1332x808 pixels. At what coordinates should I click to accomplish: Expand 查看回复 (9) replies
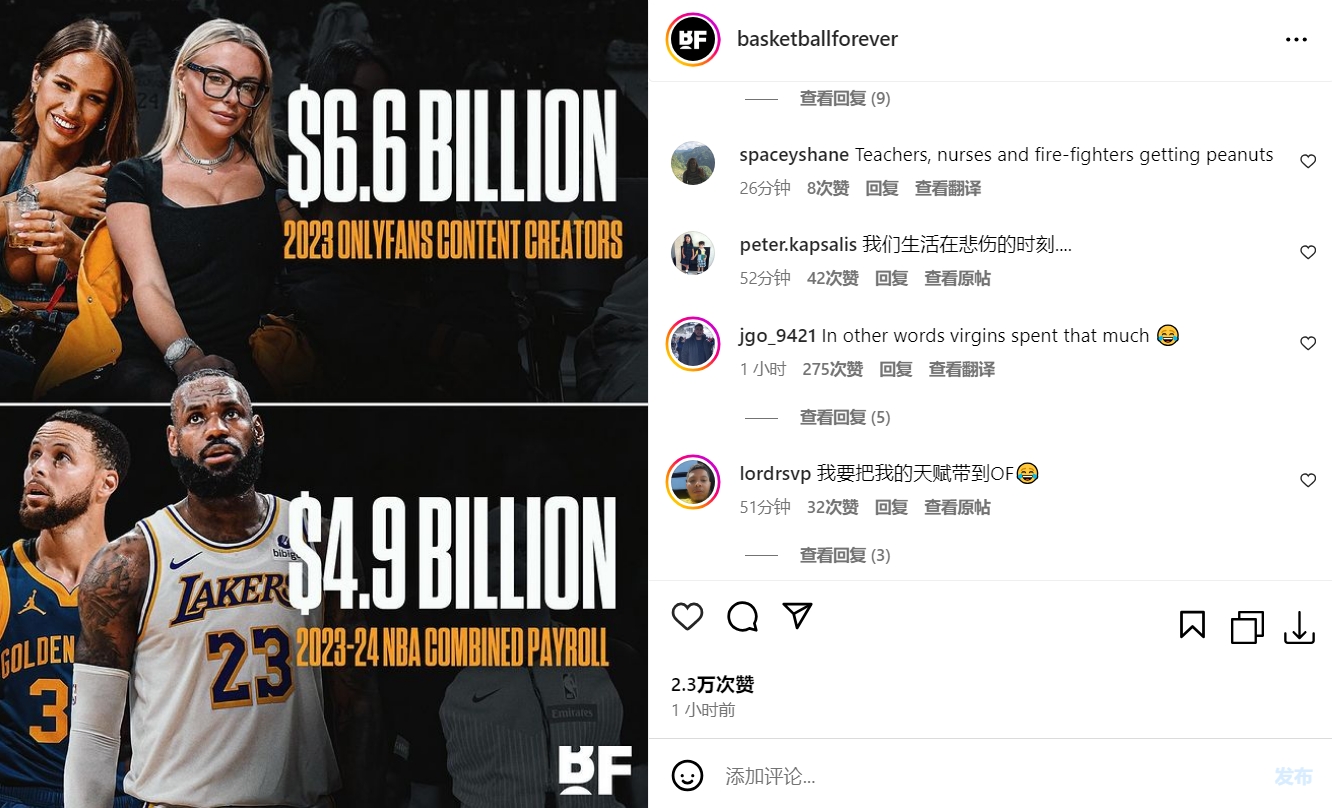pyautogui.click(x=845, y=98)
